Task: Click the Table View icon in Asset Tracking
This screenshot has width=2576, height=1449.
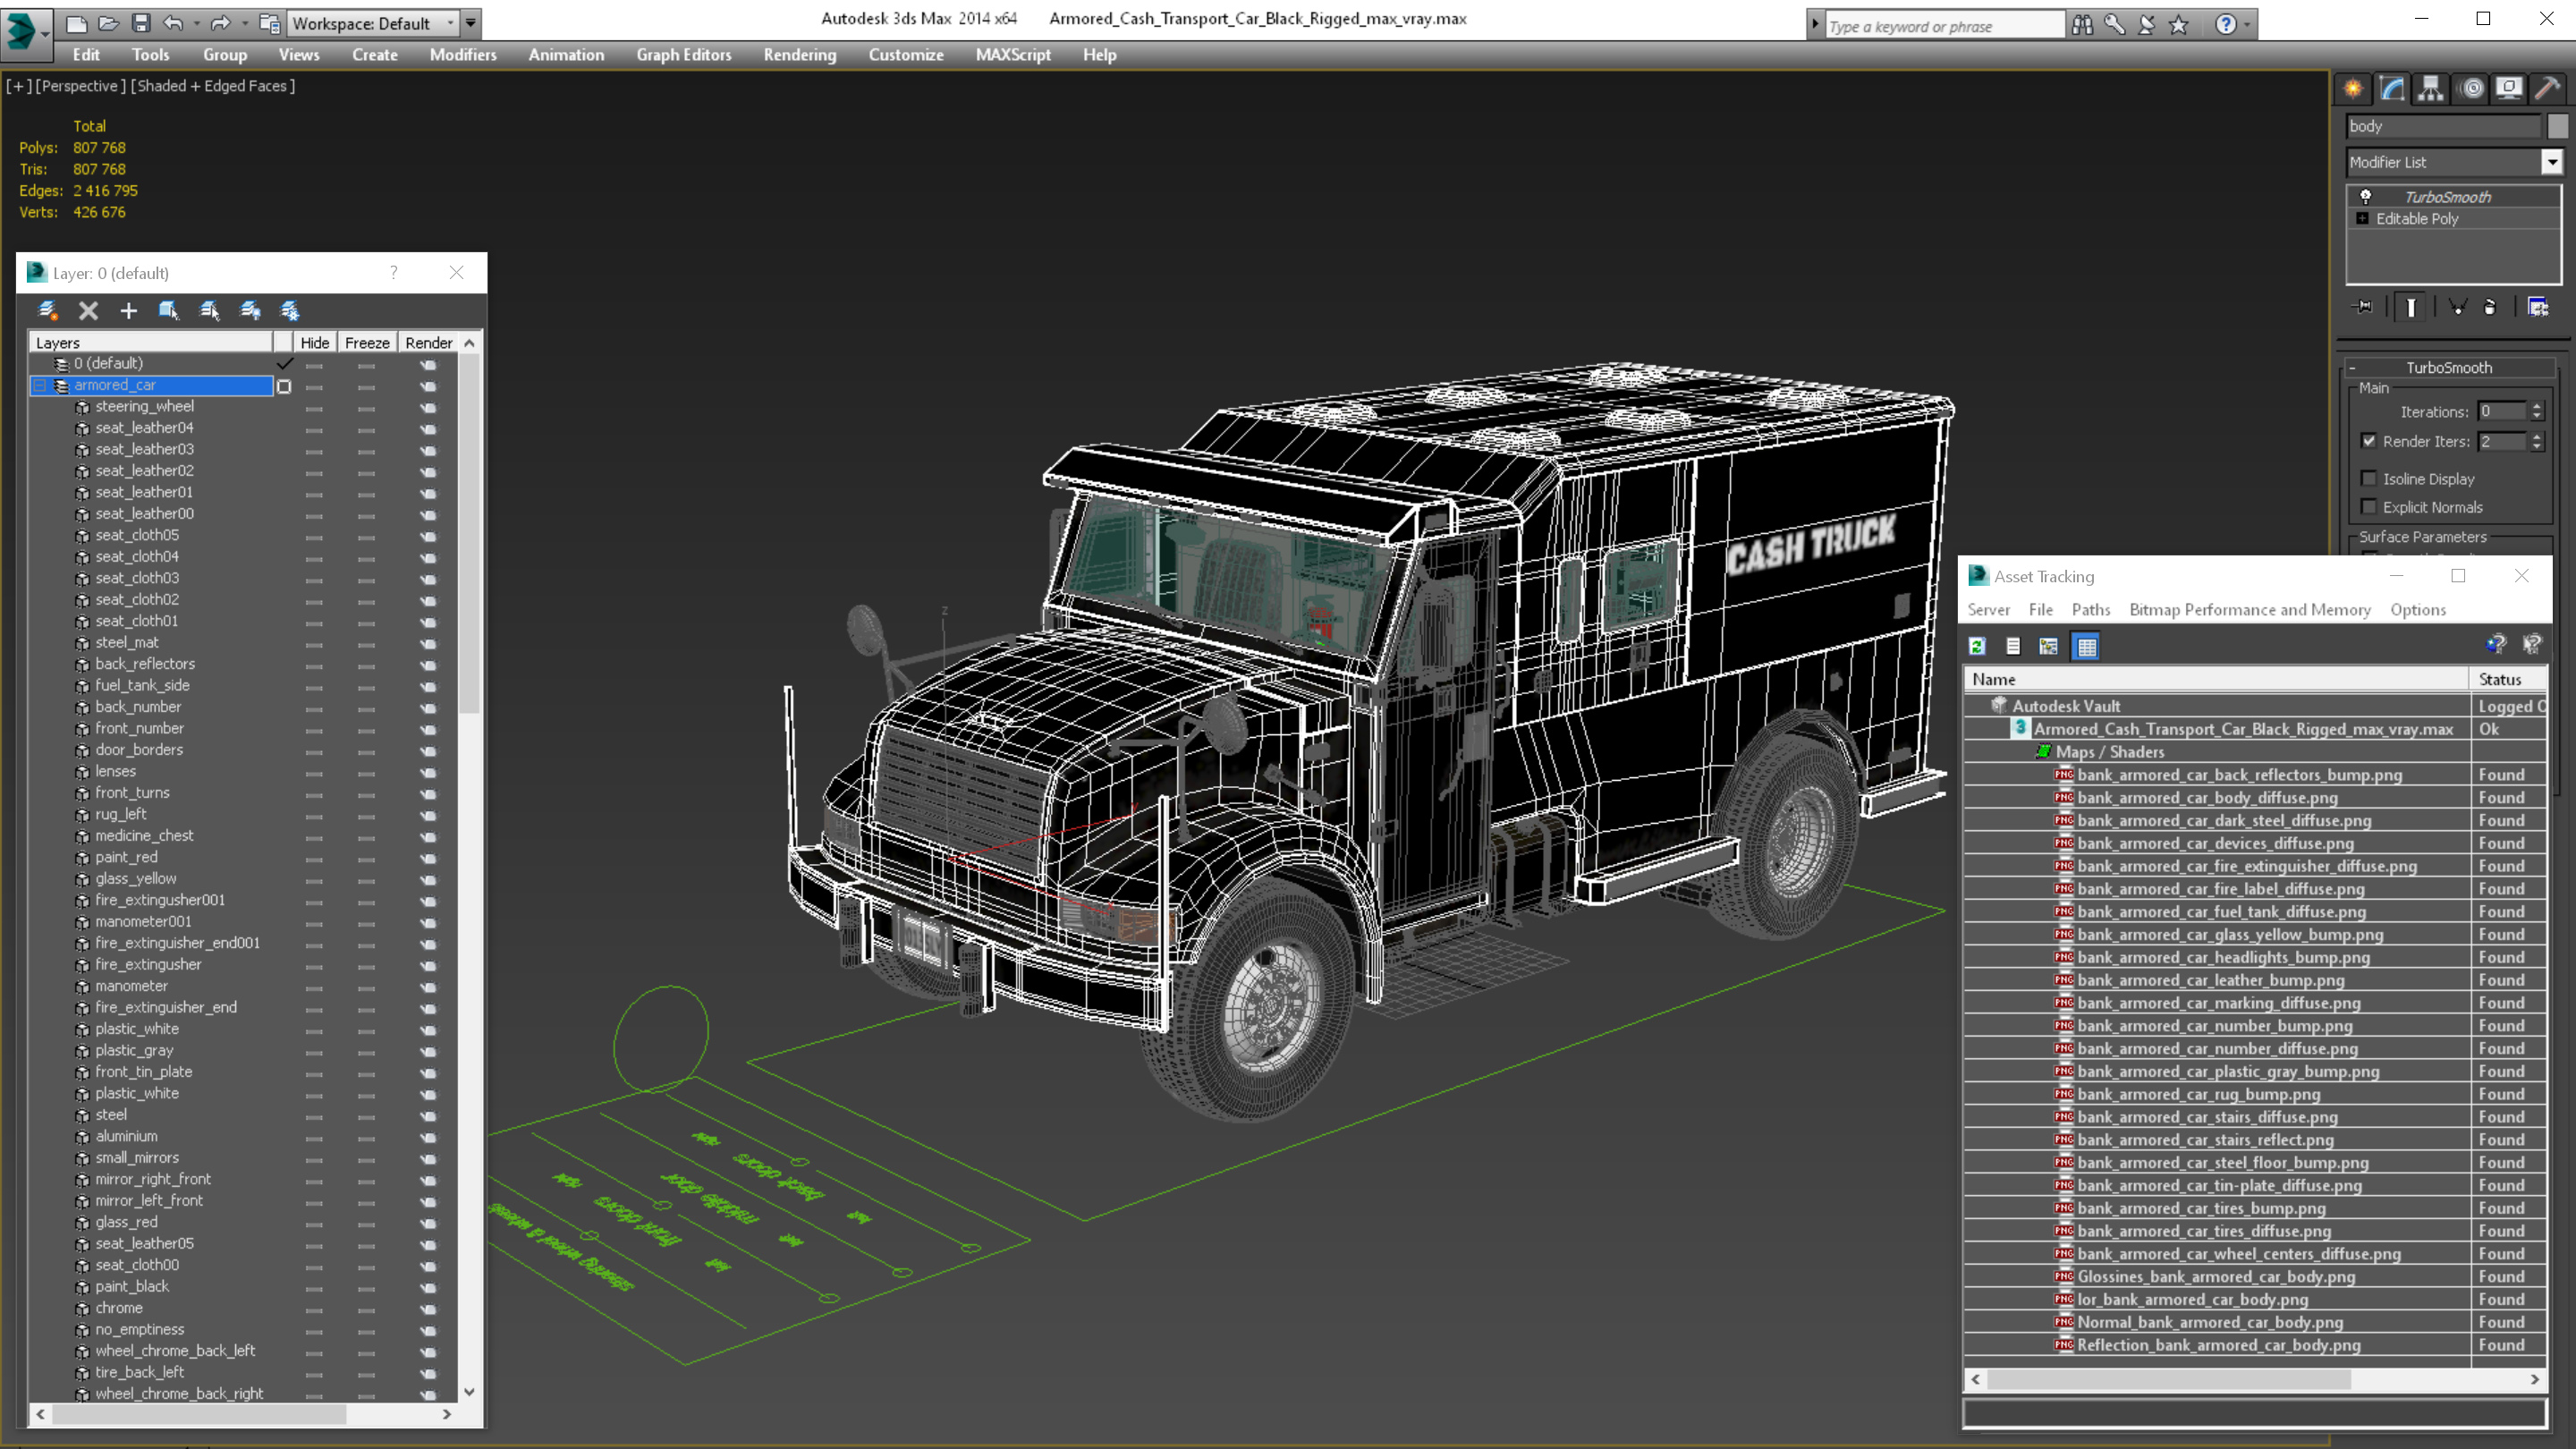Action: 2087,646
